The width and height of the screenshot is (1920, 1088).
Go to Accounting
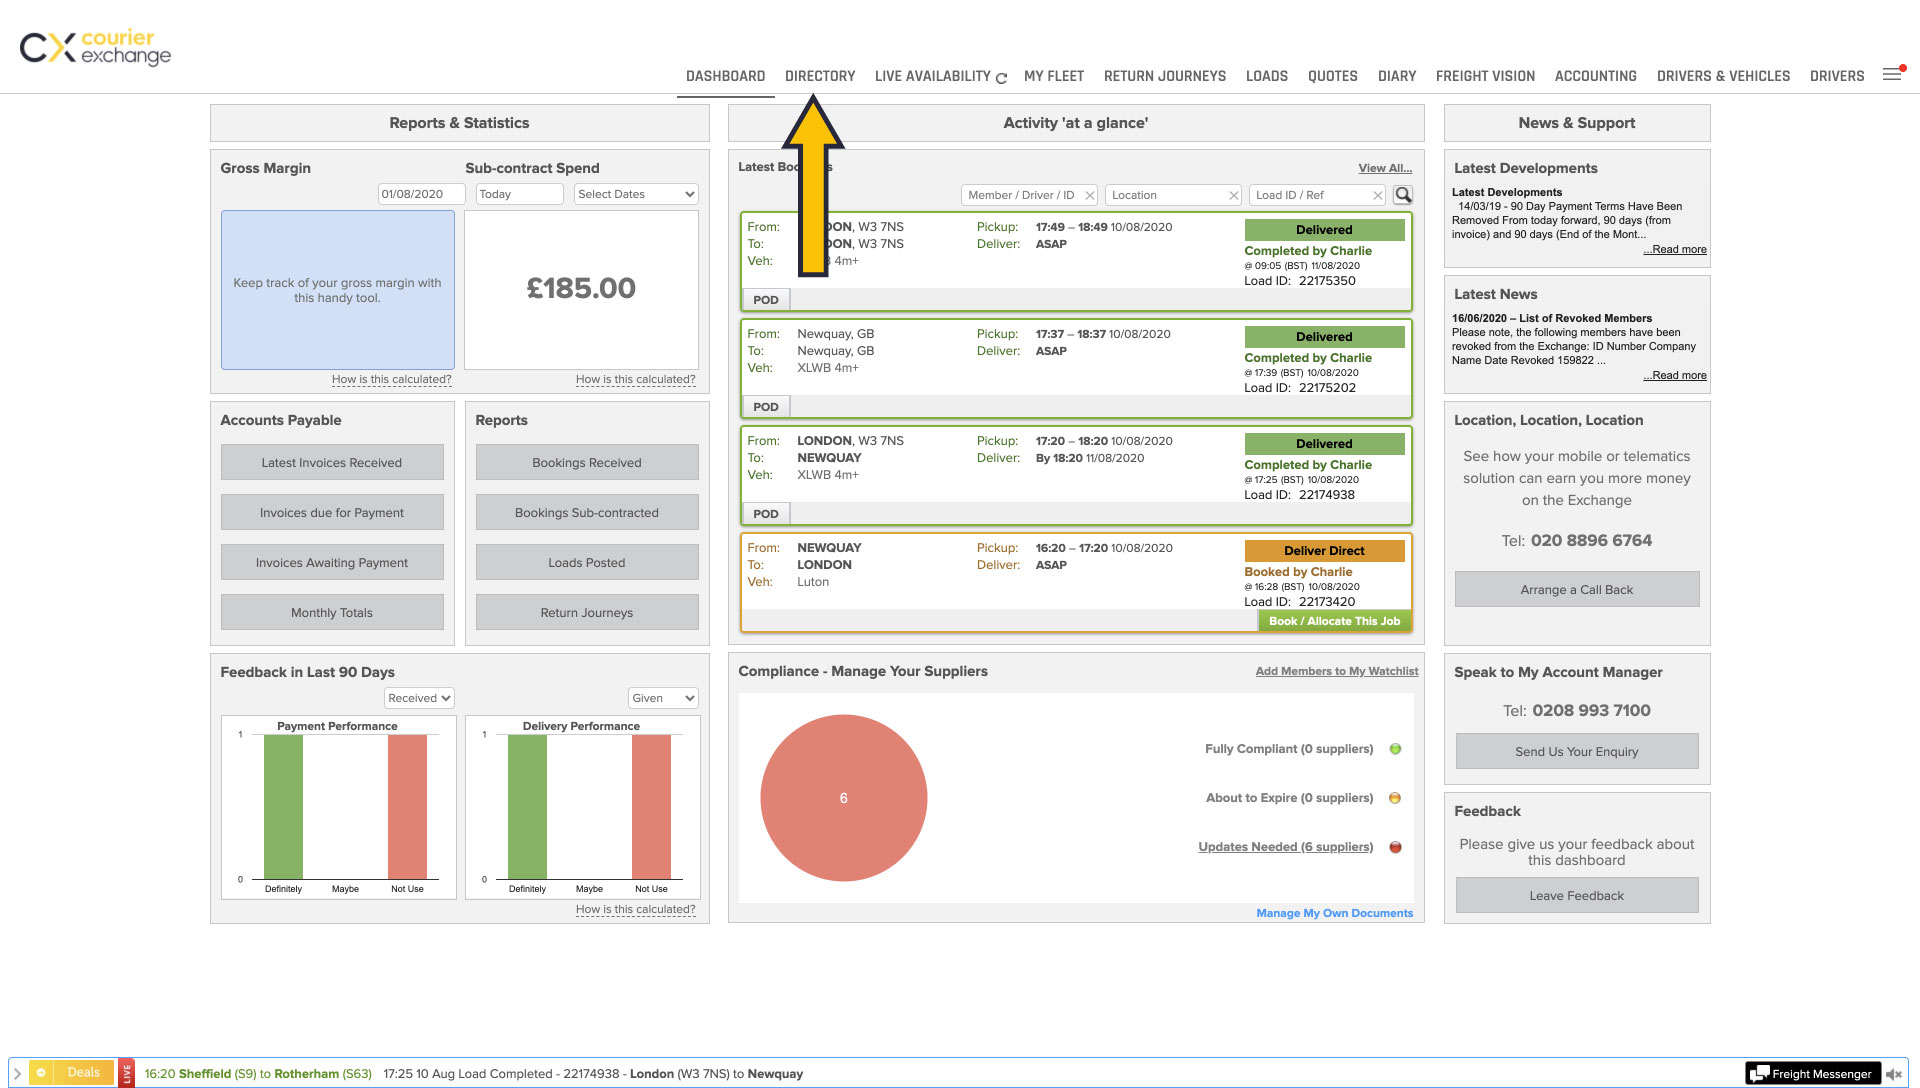1596,76
